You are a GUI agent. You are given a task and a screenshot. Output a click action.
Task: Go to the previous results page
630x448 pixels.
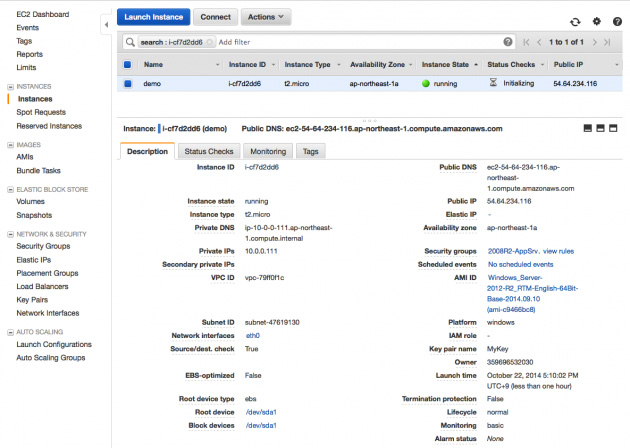539,42
